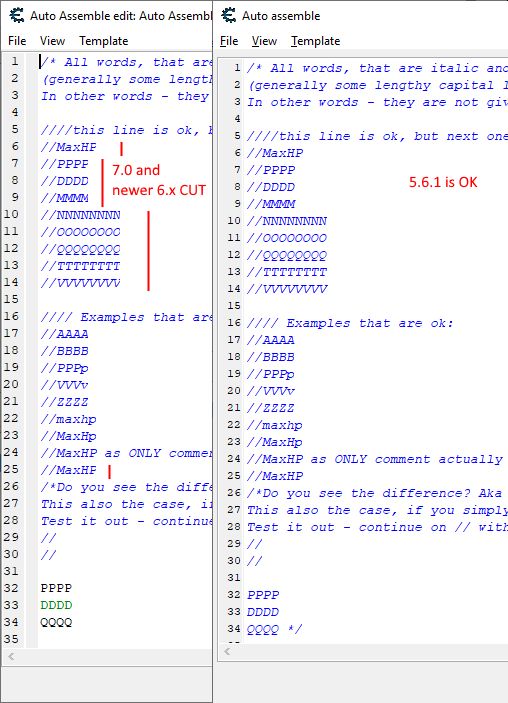Viewport: 508px width, 703px height.
Task: Click black PPPP on line 32, left editor
Action: 56,588
